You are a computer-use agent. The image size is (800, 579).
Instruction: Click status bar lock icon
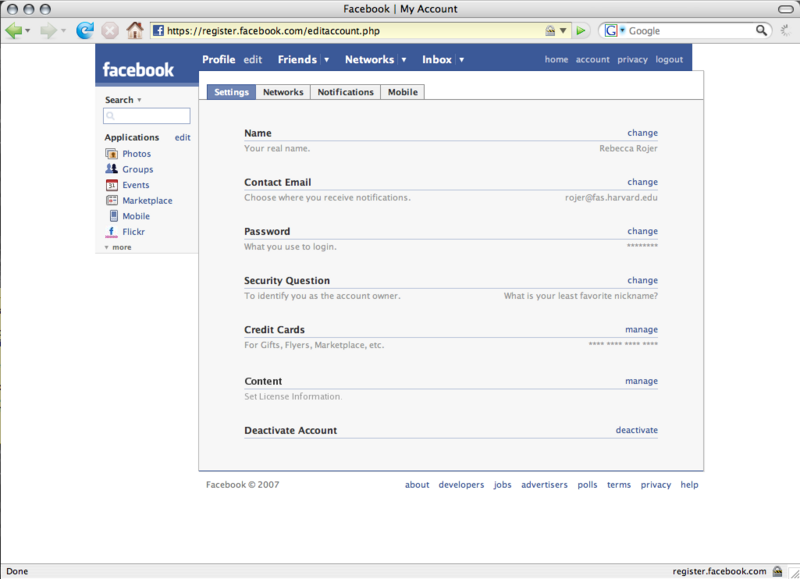coord(778,571)
